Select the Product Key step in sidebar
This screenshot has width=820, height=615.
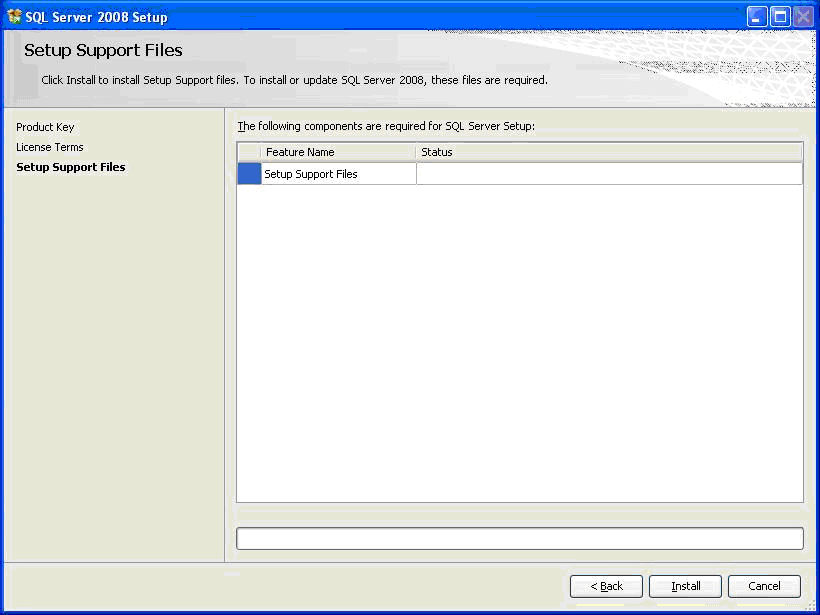click(45, 127)
